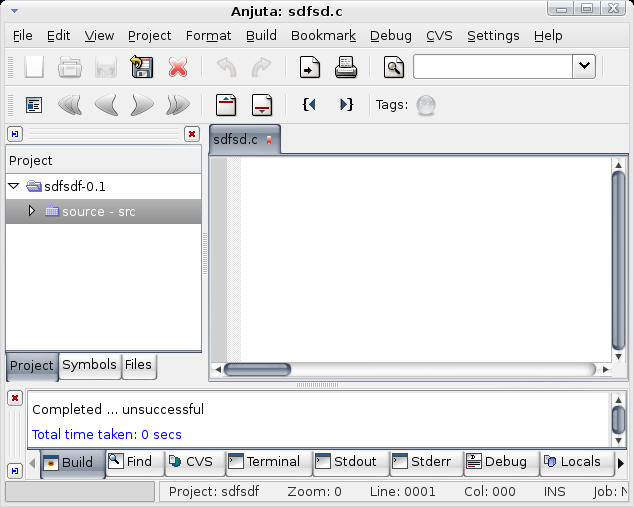
Task: Click the grayed Save file icon
Action: tap(106, 67)
